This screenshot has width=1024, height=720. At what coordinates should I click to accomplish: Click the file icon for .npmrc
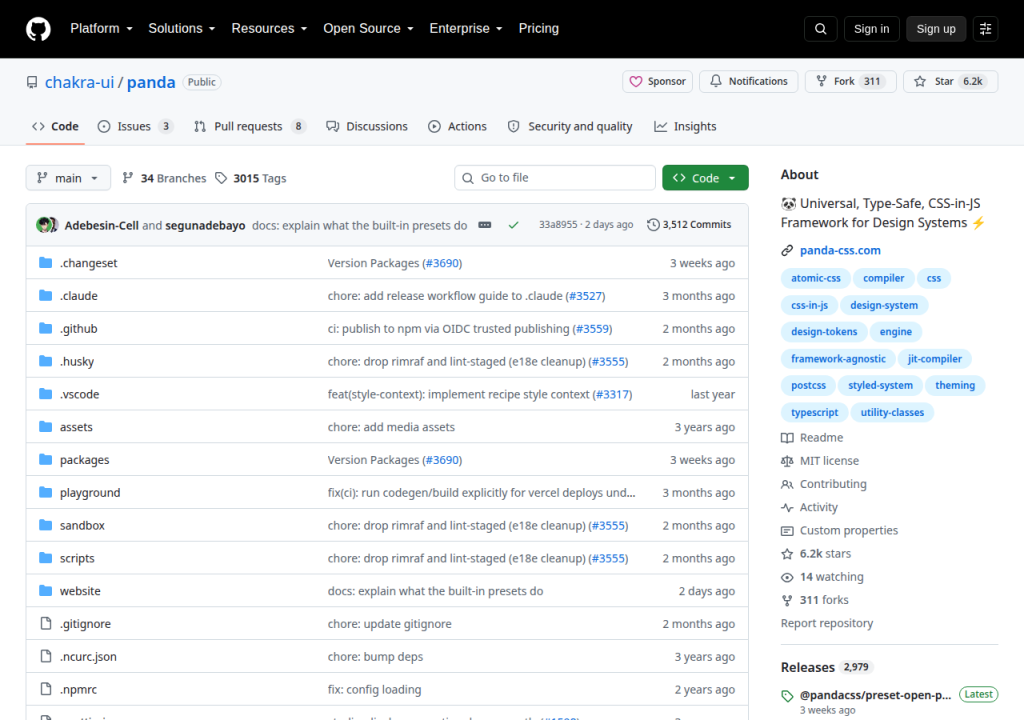[46, 689]
